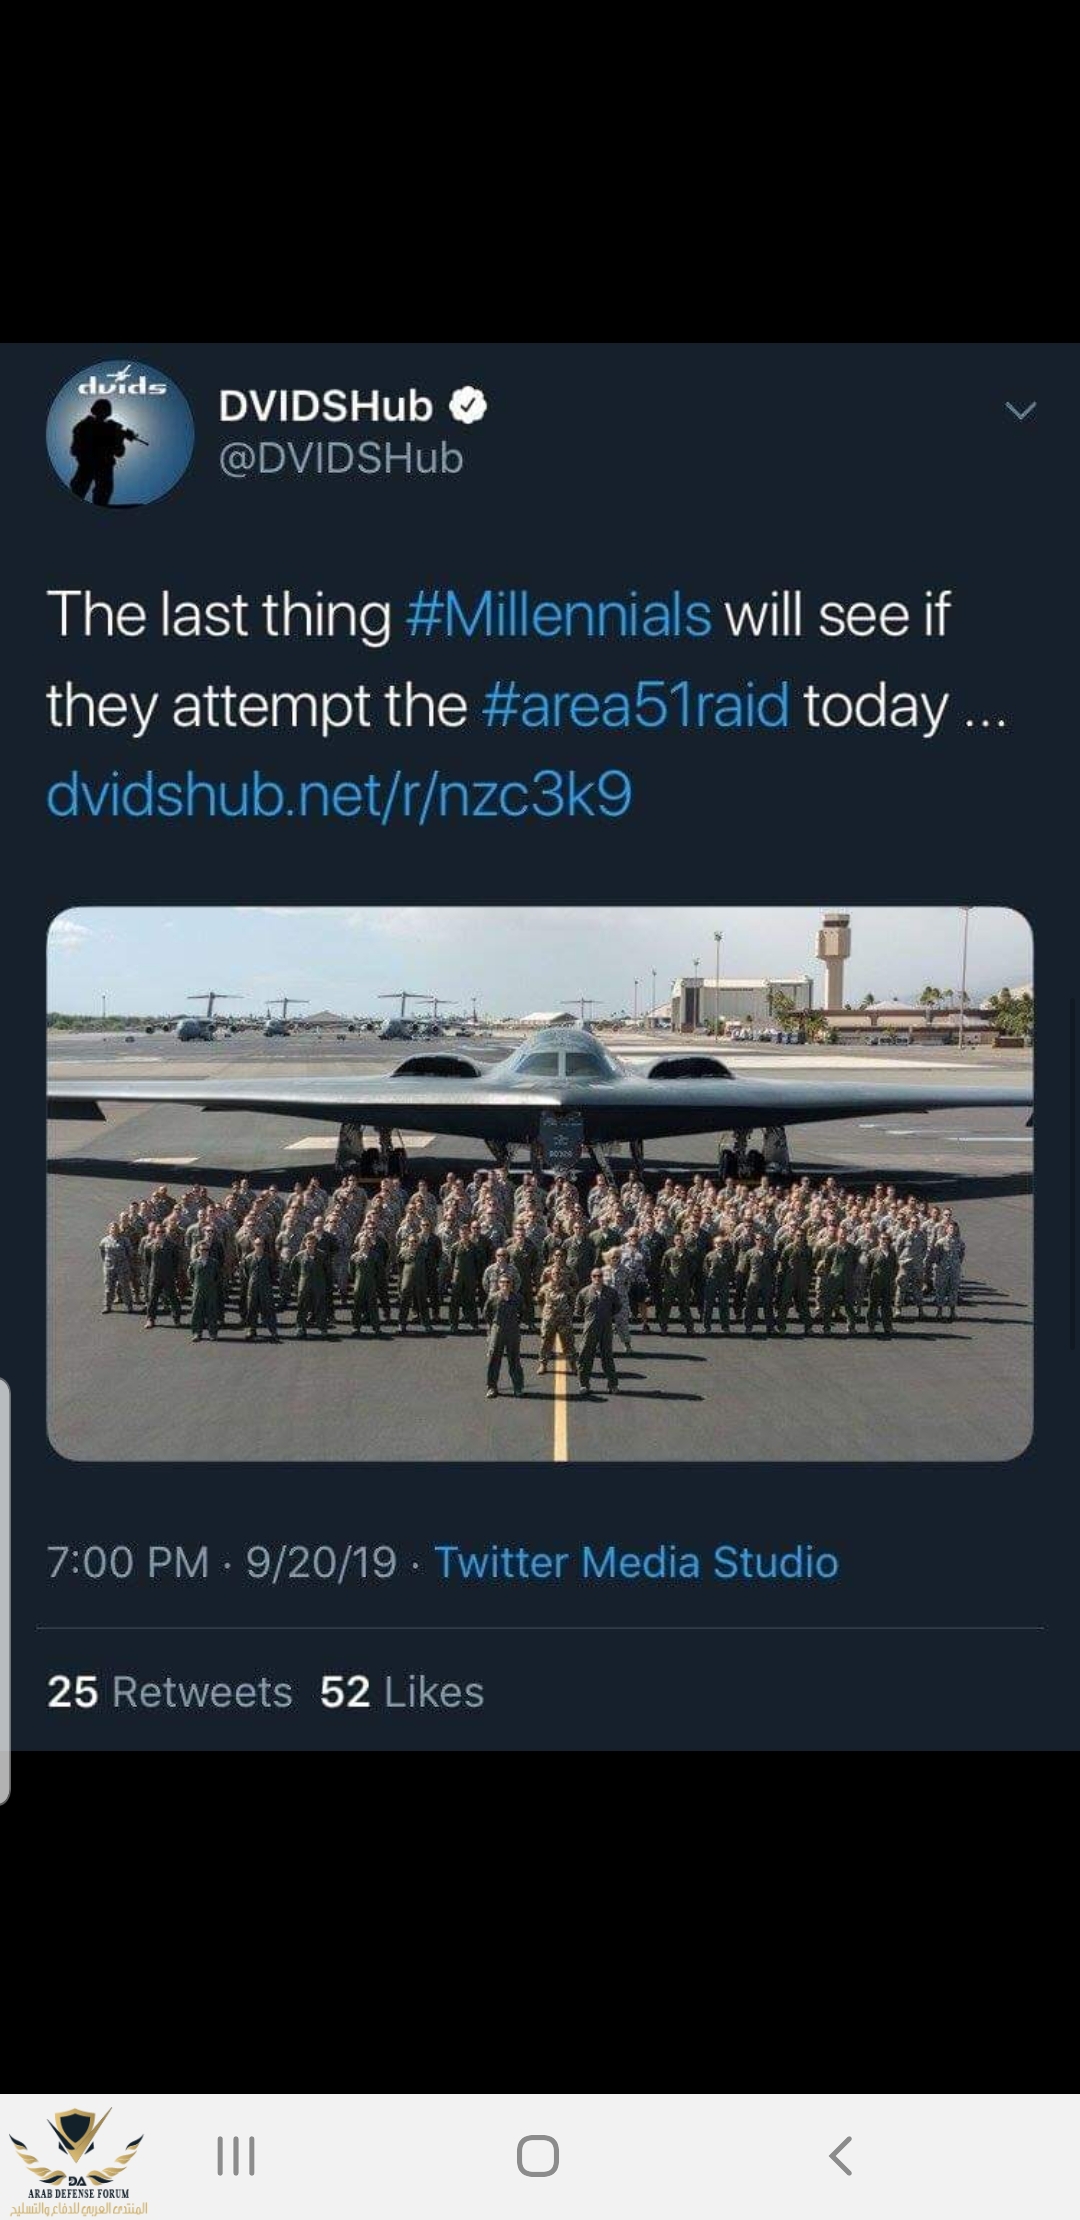Image resolution: width=1080 pixels, height=2220 pixels.
Task: Open the DVIDSHub display name profile
Action: click(325, 406)
